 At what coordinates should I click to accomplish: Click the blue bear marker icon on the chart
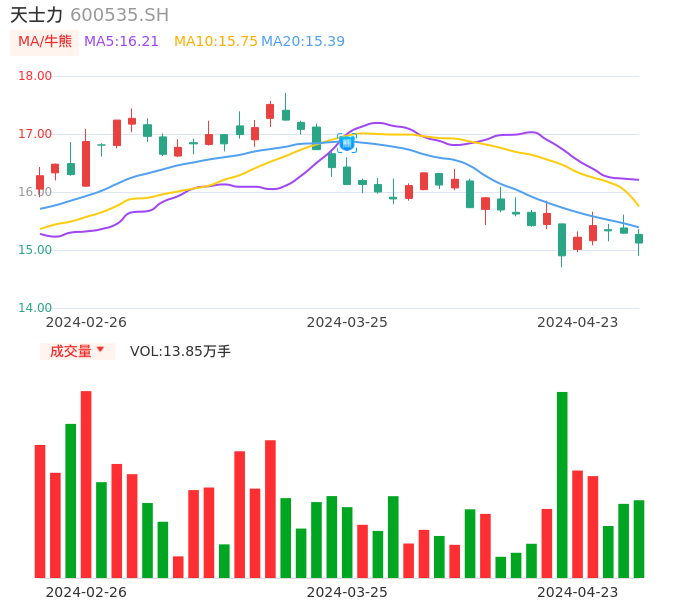pos(347,143)
